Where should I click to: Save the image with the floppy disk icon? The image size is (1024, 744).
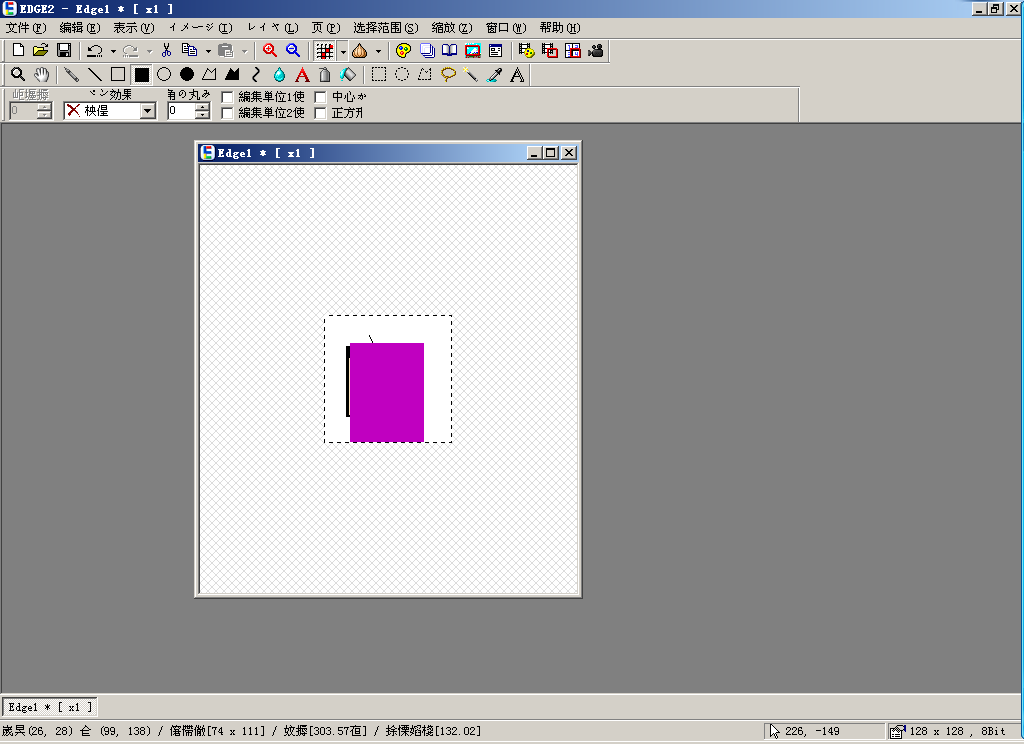(64, 50)
